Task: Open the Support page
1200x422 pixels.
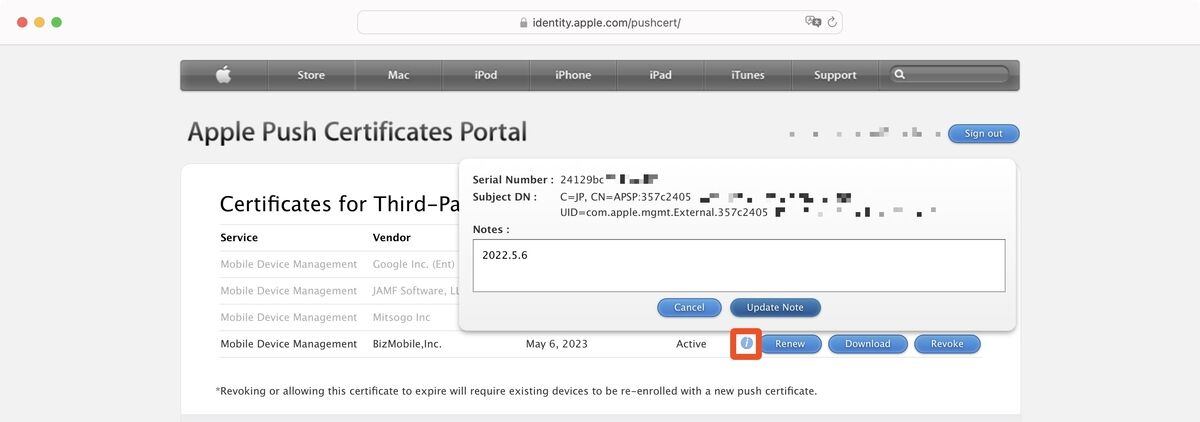Action: pyautogui.click(x=835, y=75)
